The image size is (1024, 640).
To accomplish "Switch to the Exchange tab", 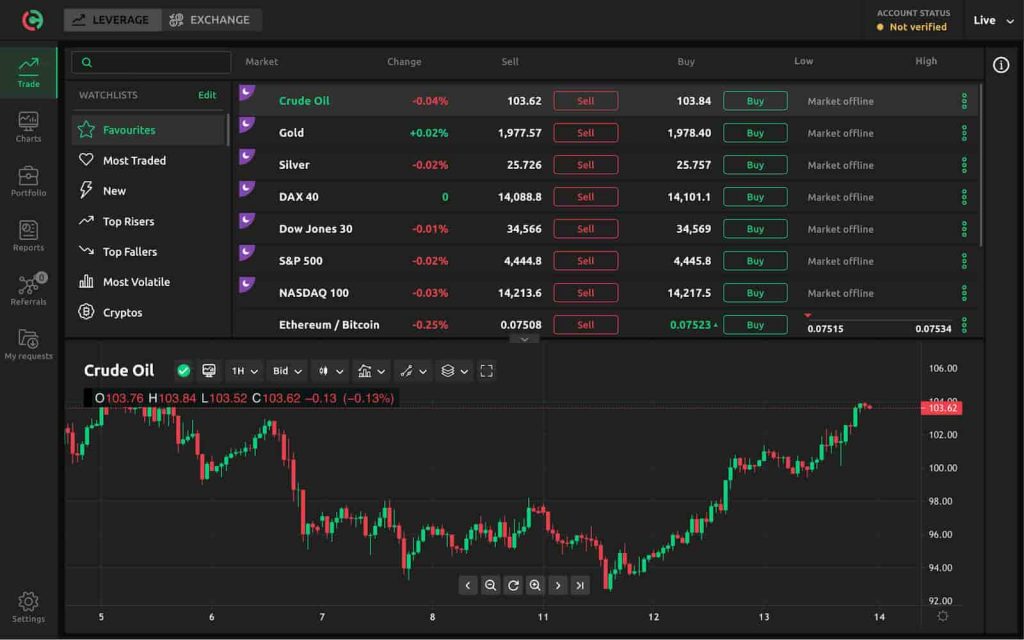I will pyautogui.click(x=211, y=19).
